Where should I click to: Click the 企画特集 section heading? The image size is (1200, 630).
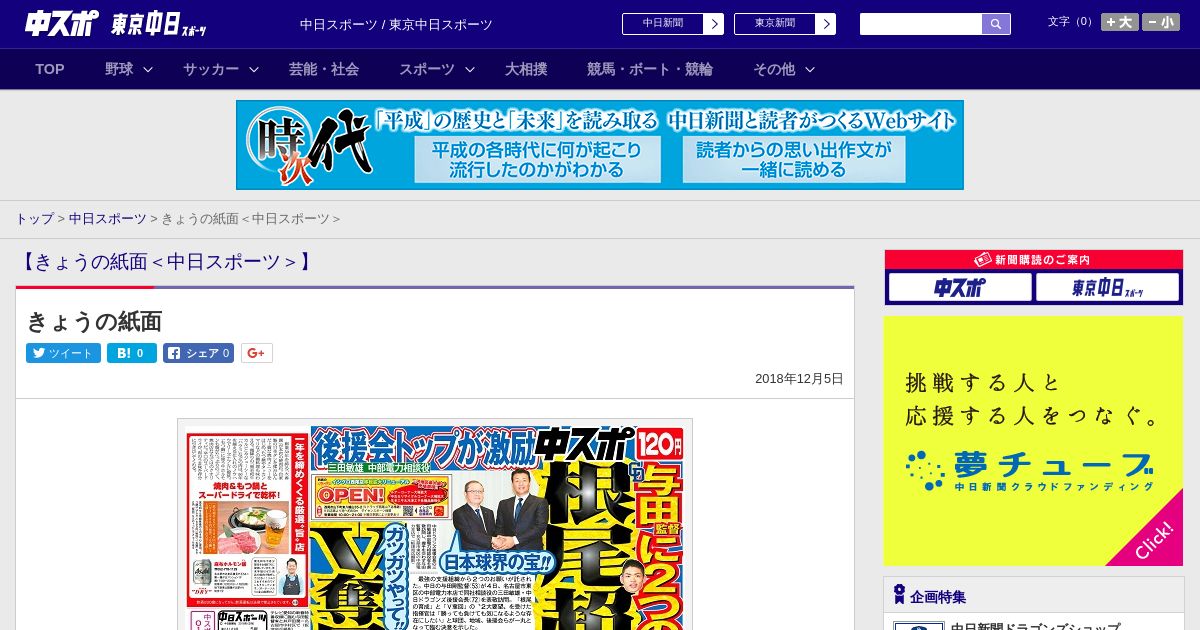(x=938, y=597)
